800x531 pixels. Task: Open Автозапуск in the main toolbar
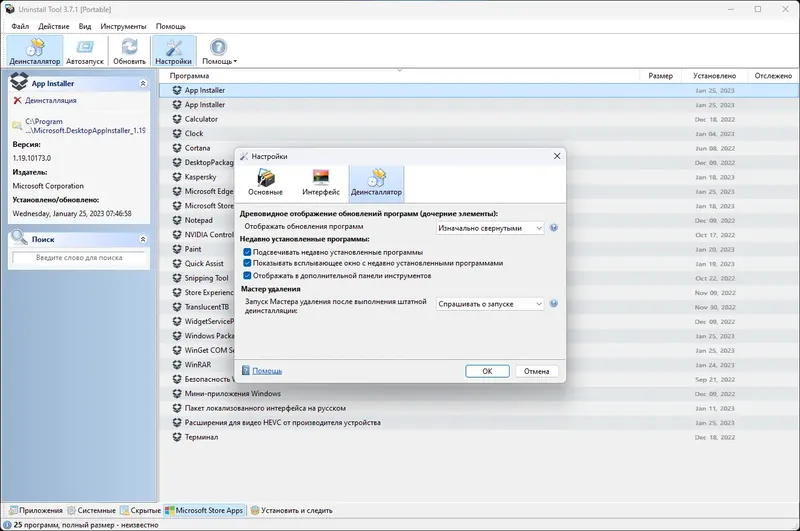(x=85, y=51)
